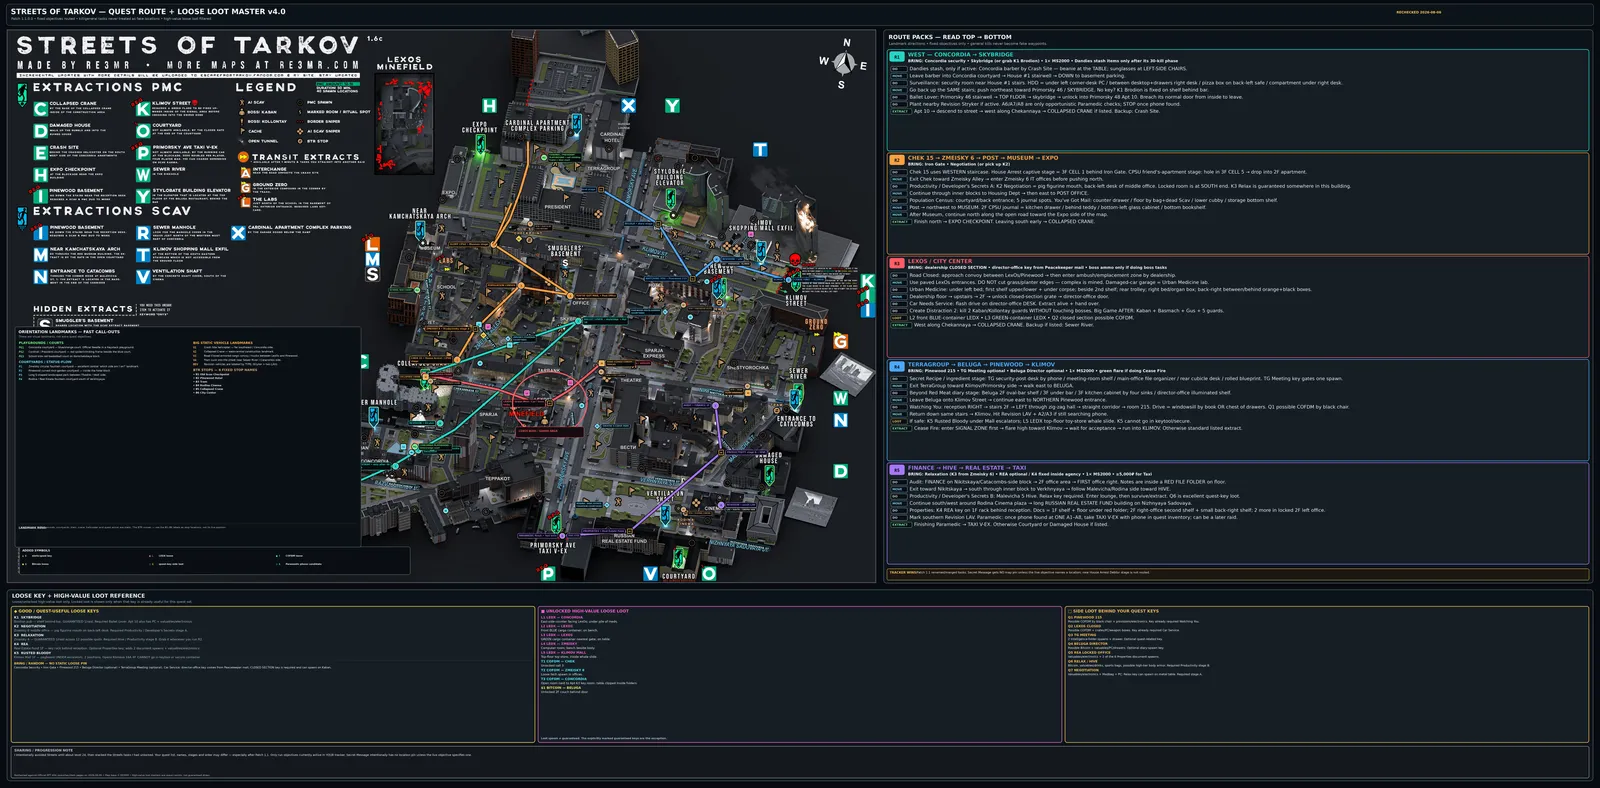Click the green E Crash Site legend tile
Screen dimensions: 1600x788
click(x=40, y=152)
